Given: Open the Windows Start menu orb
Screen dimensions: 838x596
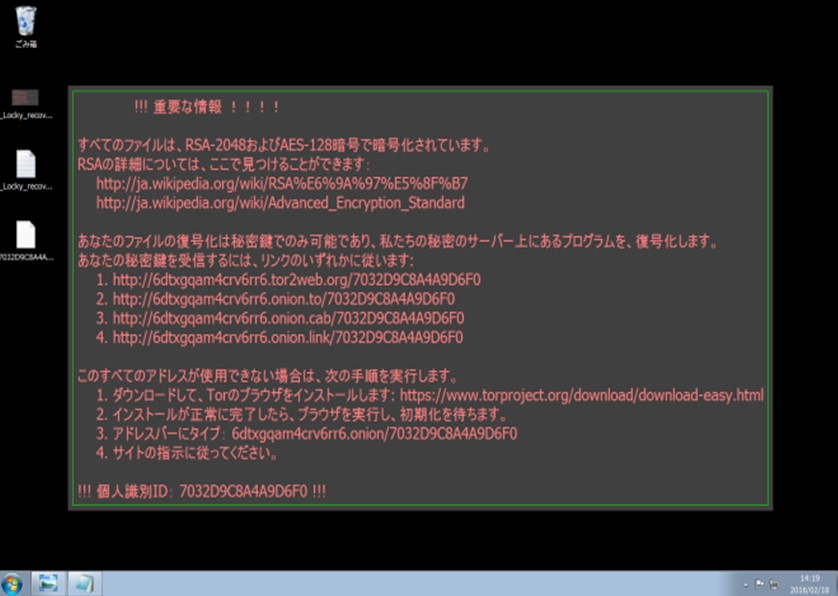Looking at the screenshot, I should point(12,584).
